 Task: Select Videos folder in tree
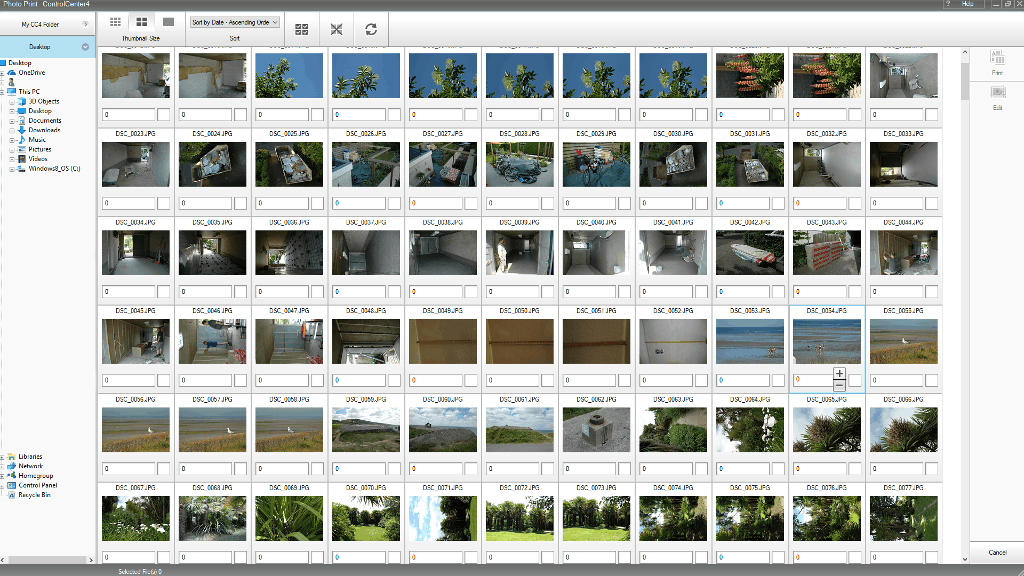(38, 159)
